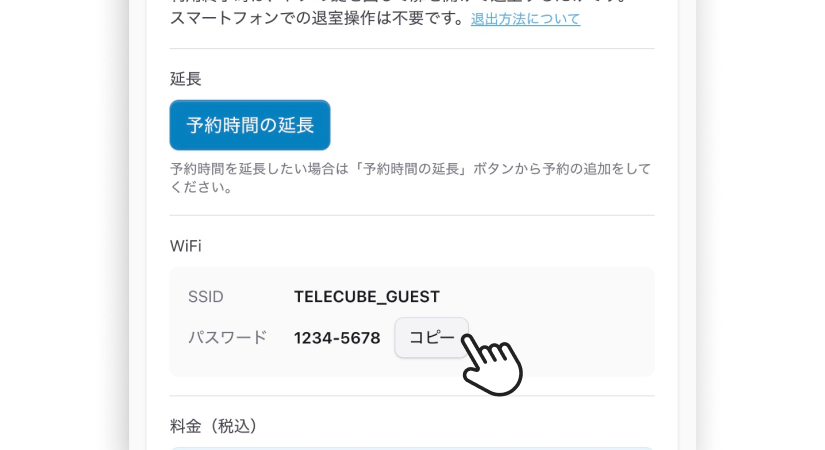825x450 pixels.
Task: Click the 予約時間の延長 blue button
Action: coord(250,125)
